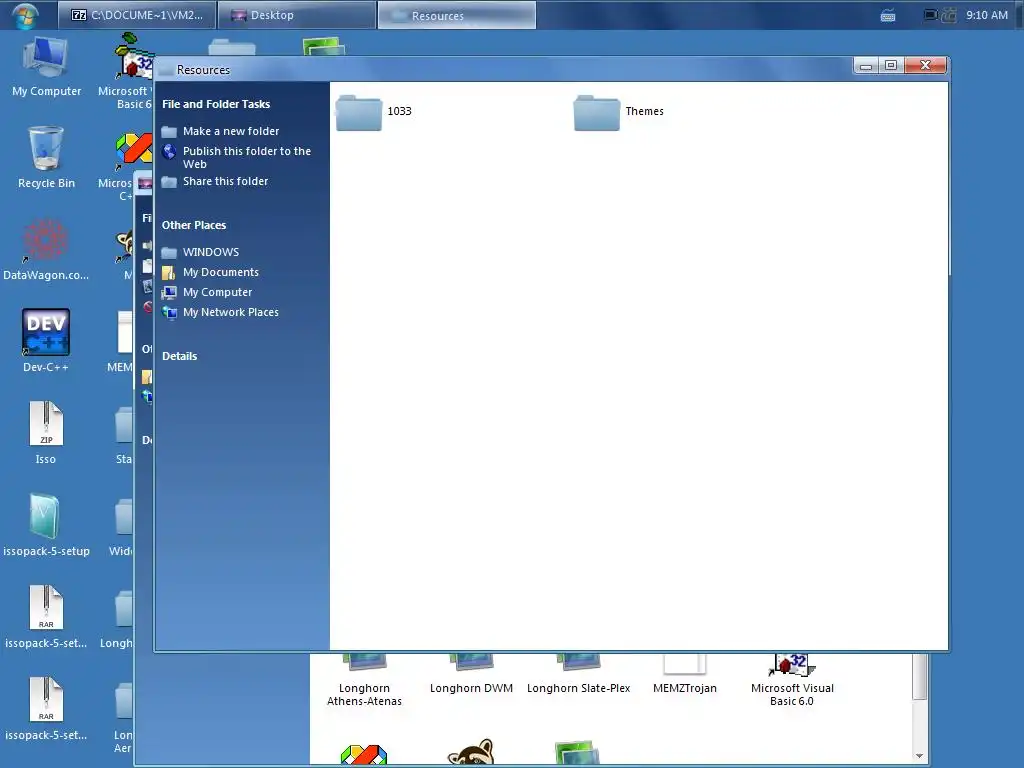Select Longhorn DWM in the Desktop window
Image resolution: width=1024 pixels, height=768 pixels.
471,675
